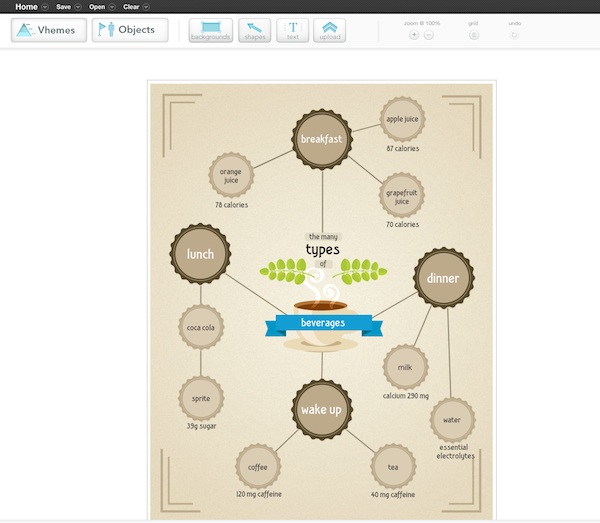
Task: Click the Home menu label
Action: pos(26,7)
